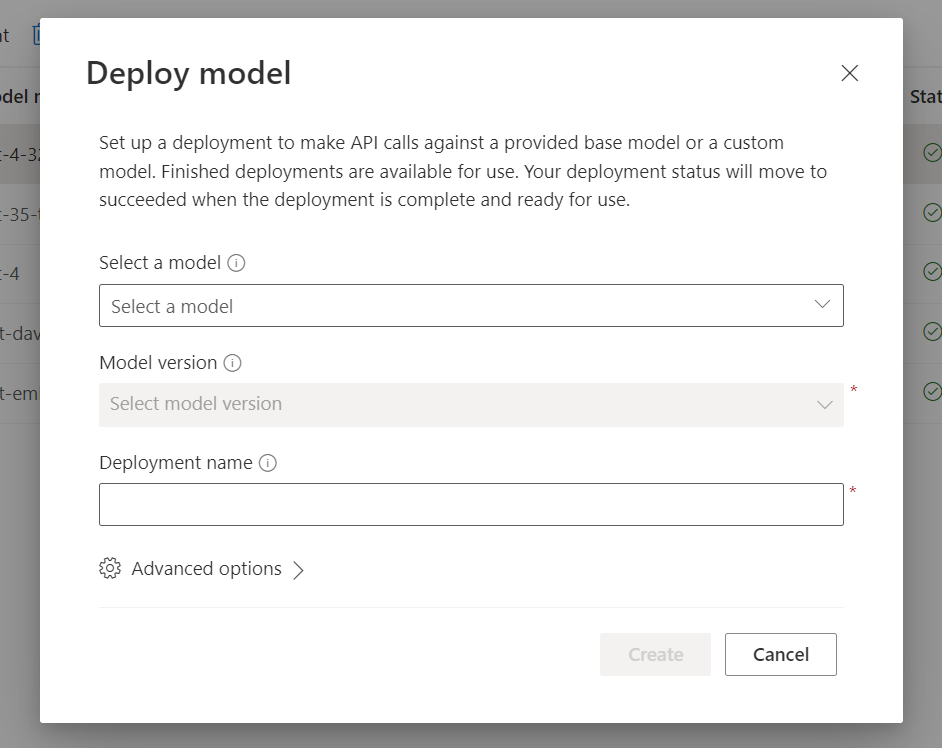
Task: Click the Create button
Action: tap(655, 654)
